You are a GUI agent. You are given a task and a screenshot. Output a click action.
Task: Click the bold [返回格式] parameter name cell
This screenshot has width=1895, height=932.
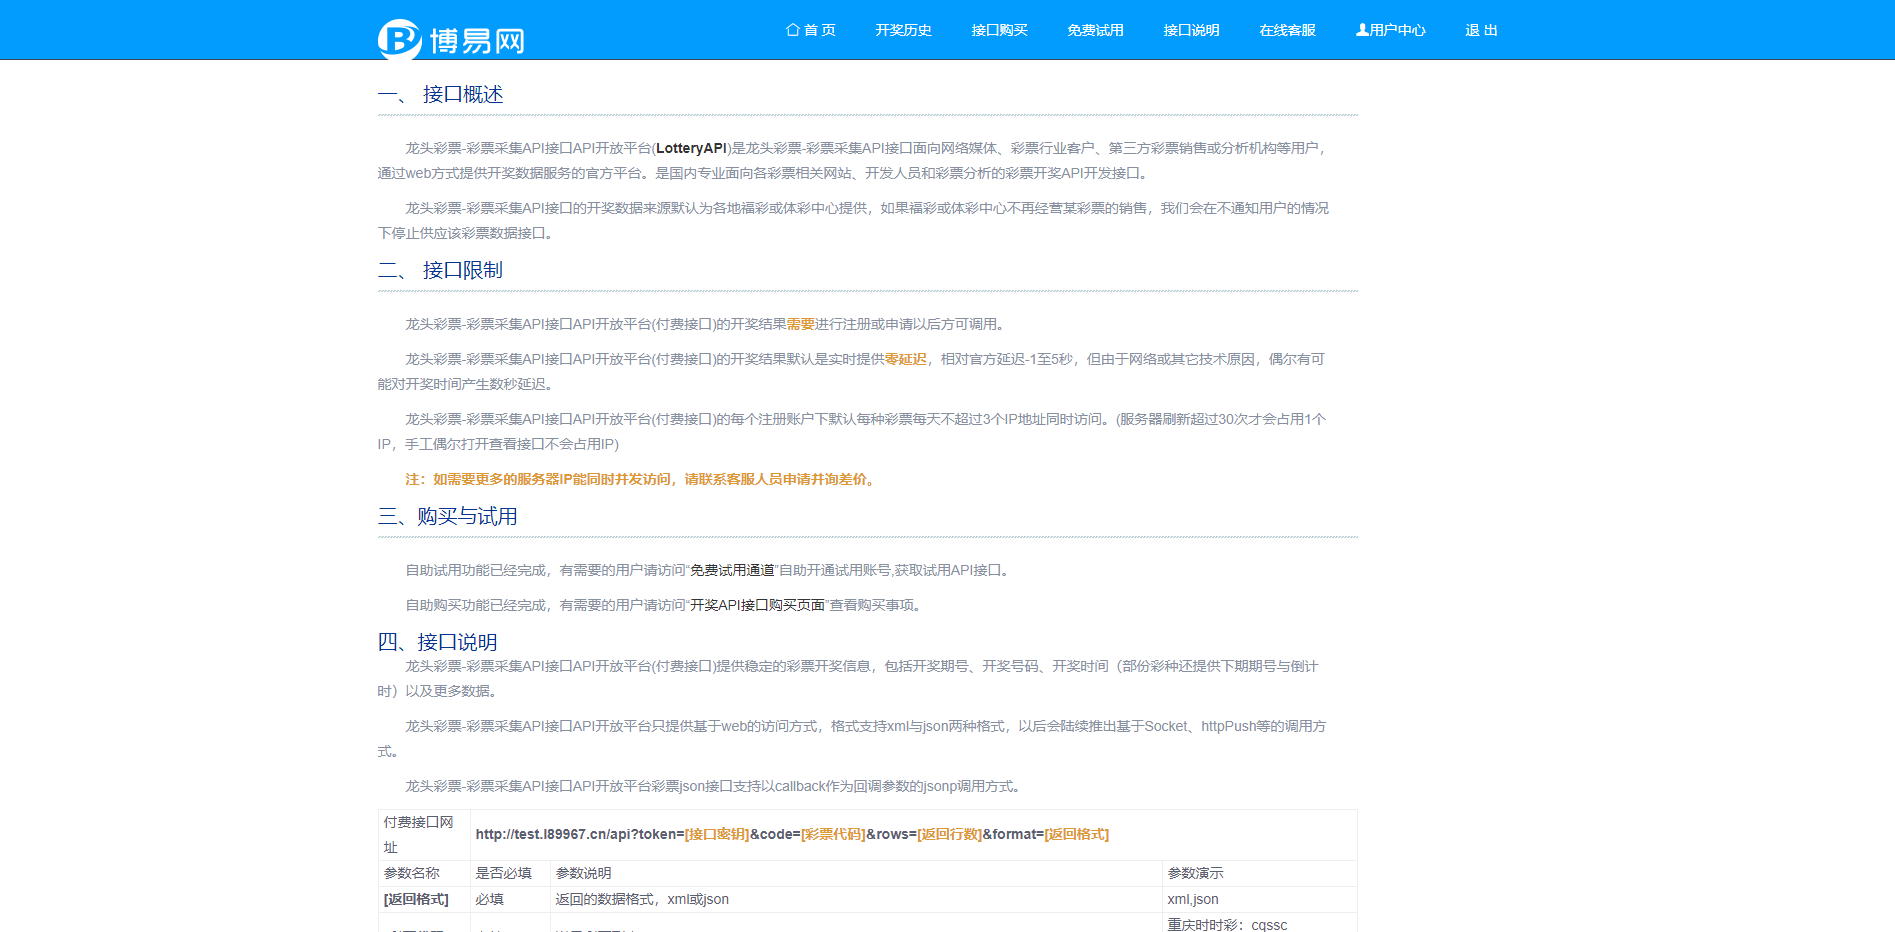424,899
